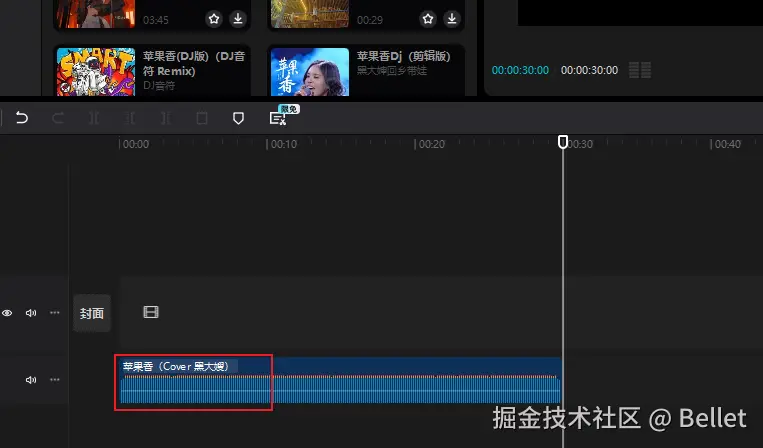Choose the trim-right (delete right) tool
This screenshot has width=763, height=448.
click(165, 118)
